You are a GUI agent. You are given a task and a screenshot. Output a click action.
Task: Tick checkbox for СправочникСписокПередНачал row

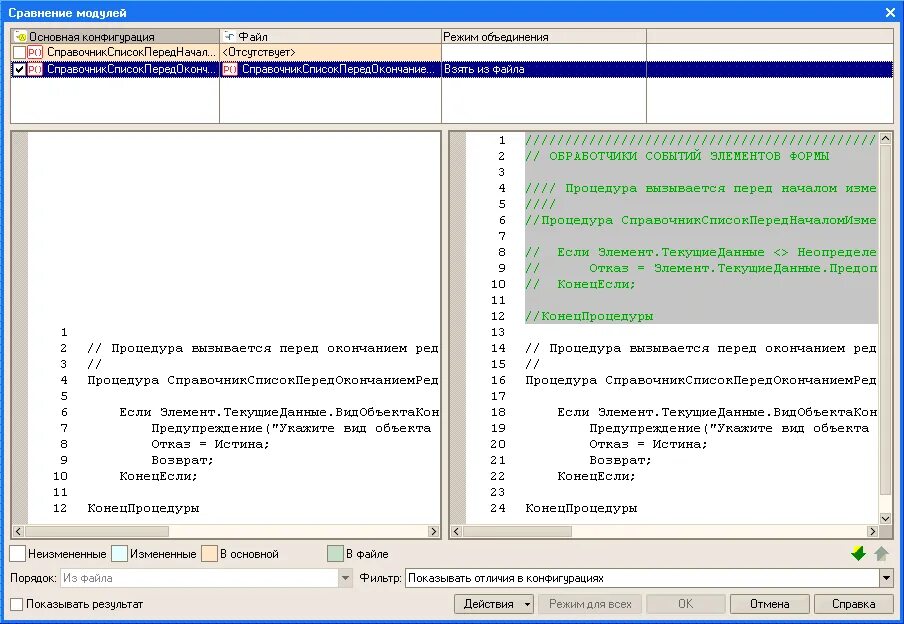[19, 52]
